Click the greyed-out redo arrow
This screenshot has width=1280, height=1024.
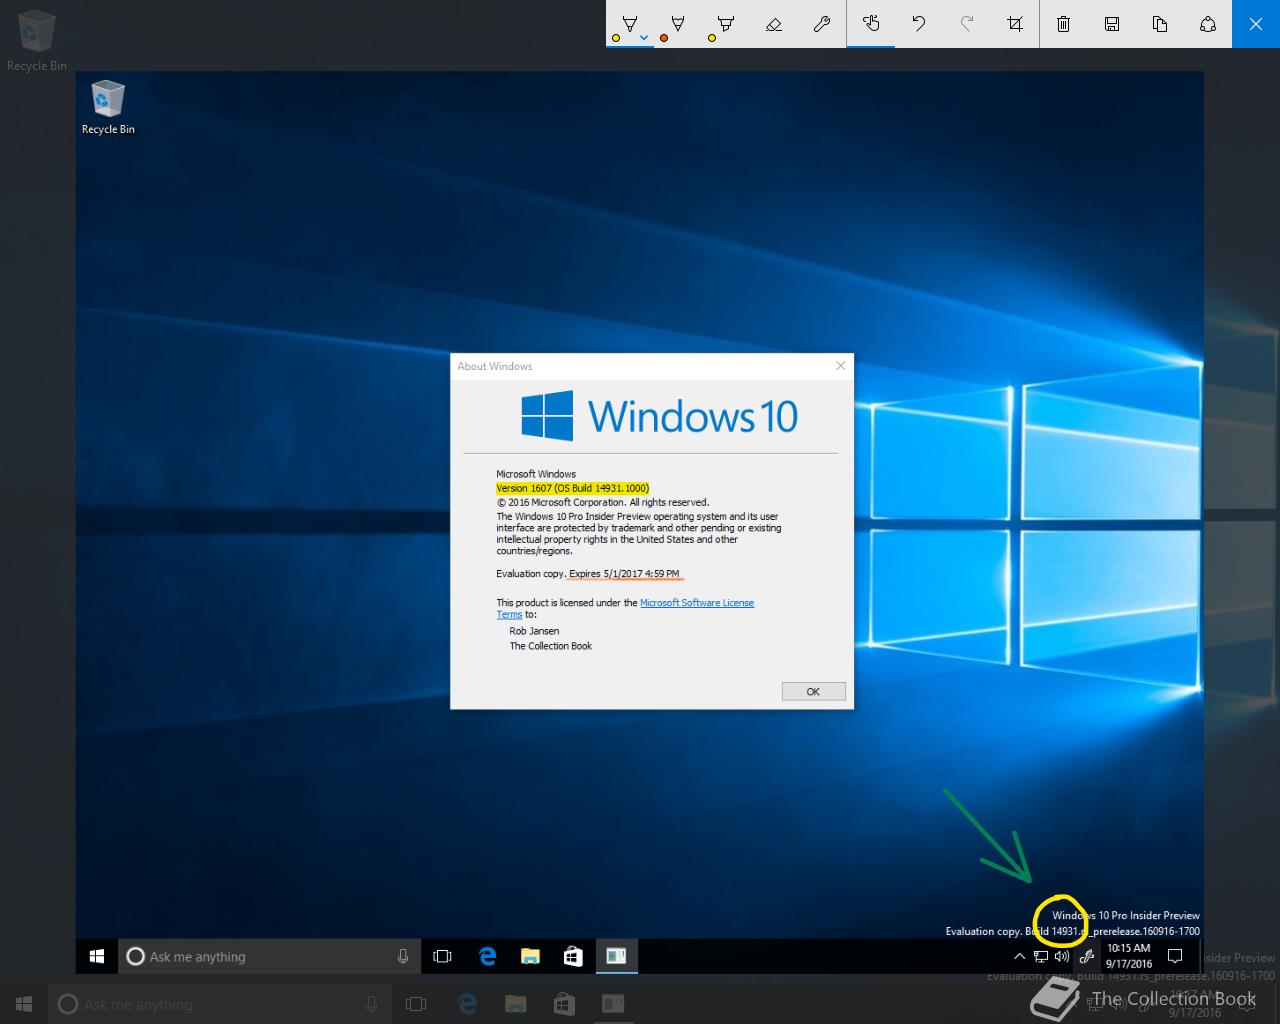tap(966, 23)
